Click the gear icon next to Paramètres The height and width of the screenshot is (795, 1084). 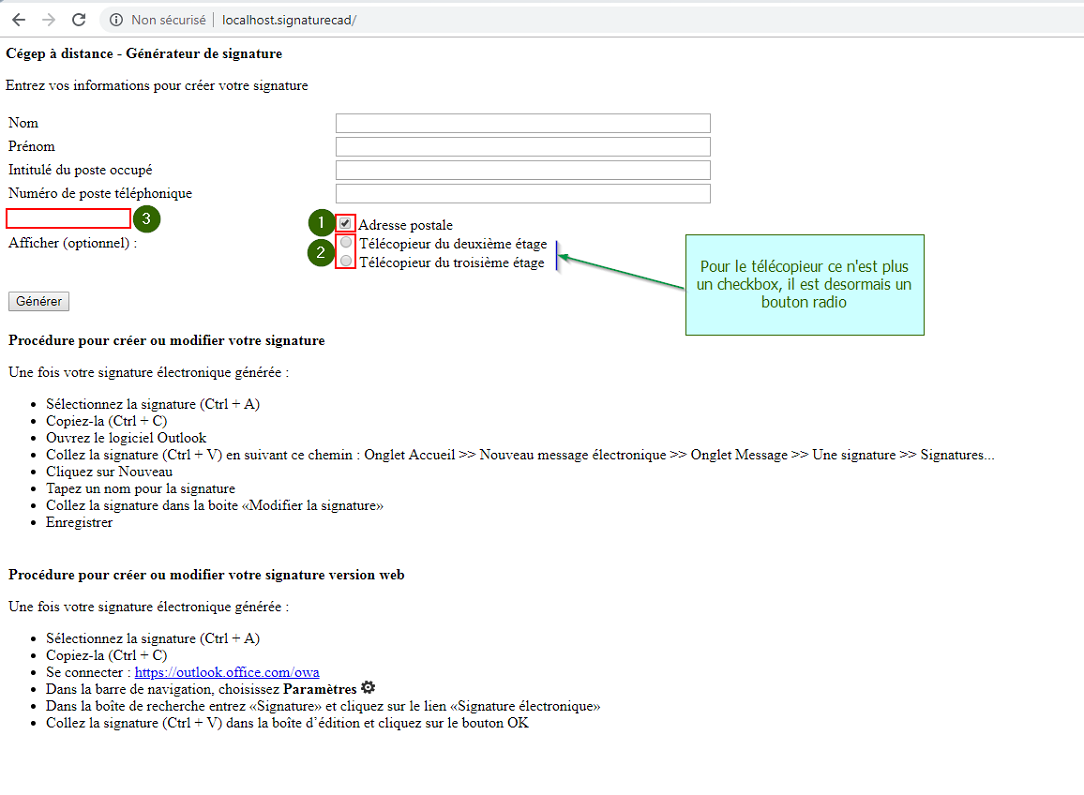click(x=368, y=688)
